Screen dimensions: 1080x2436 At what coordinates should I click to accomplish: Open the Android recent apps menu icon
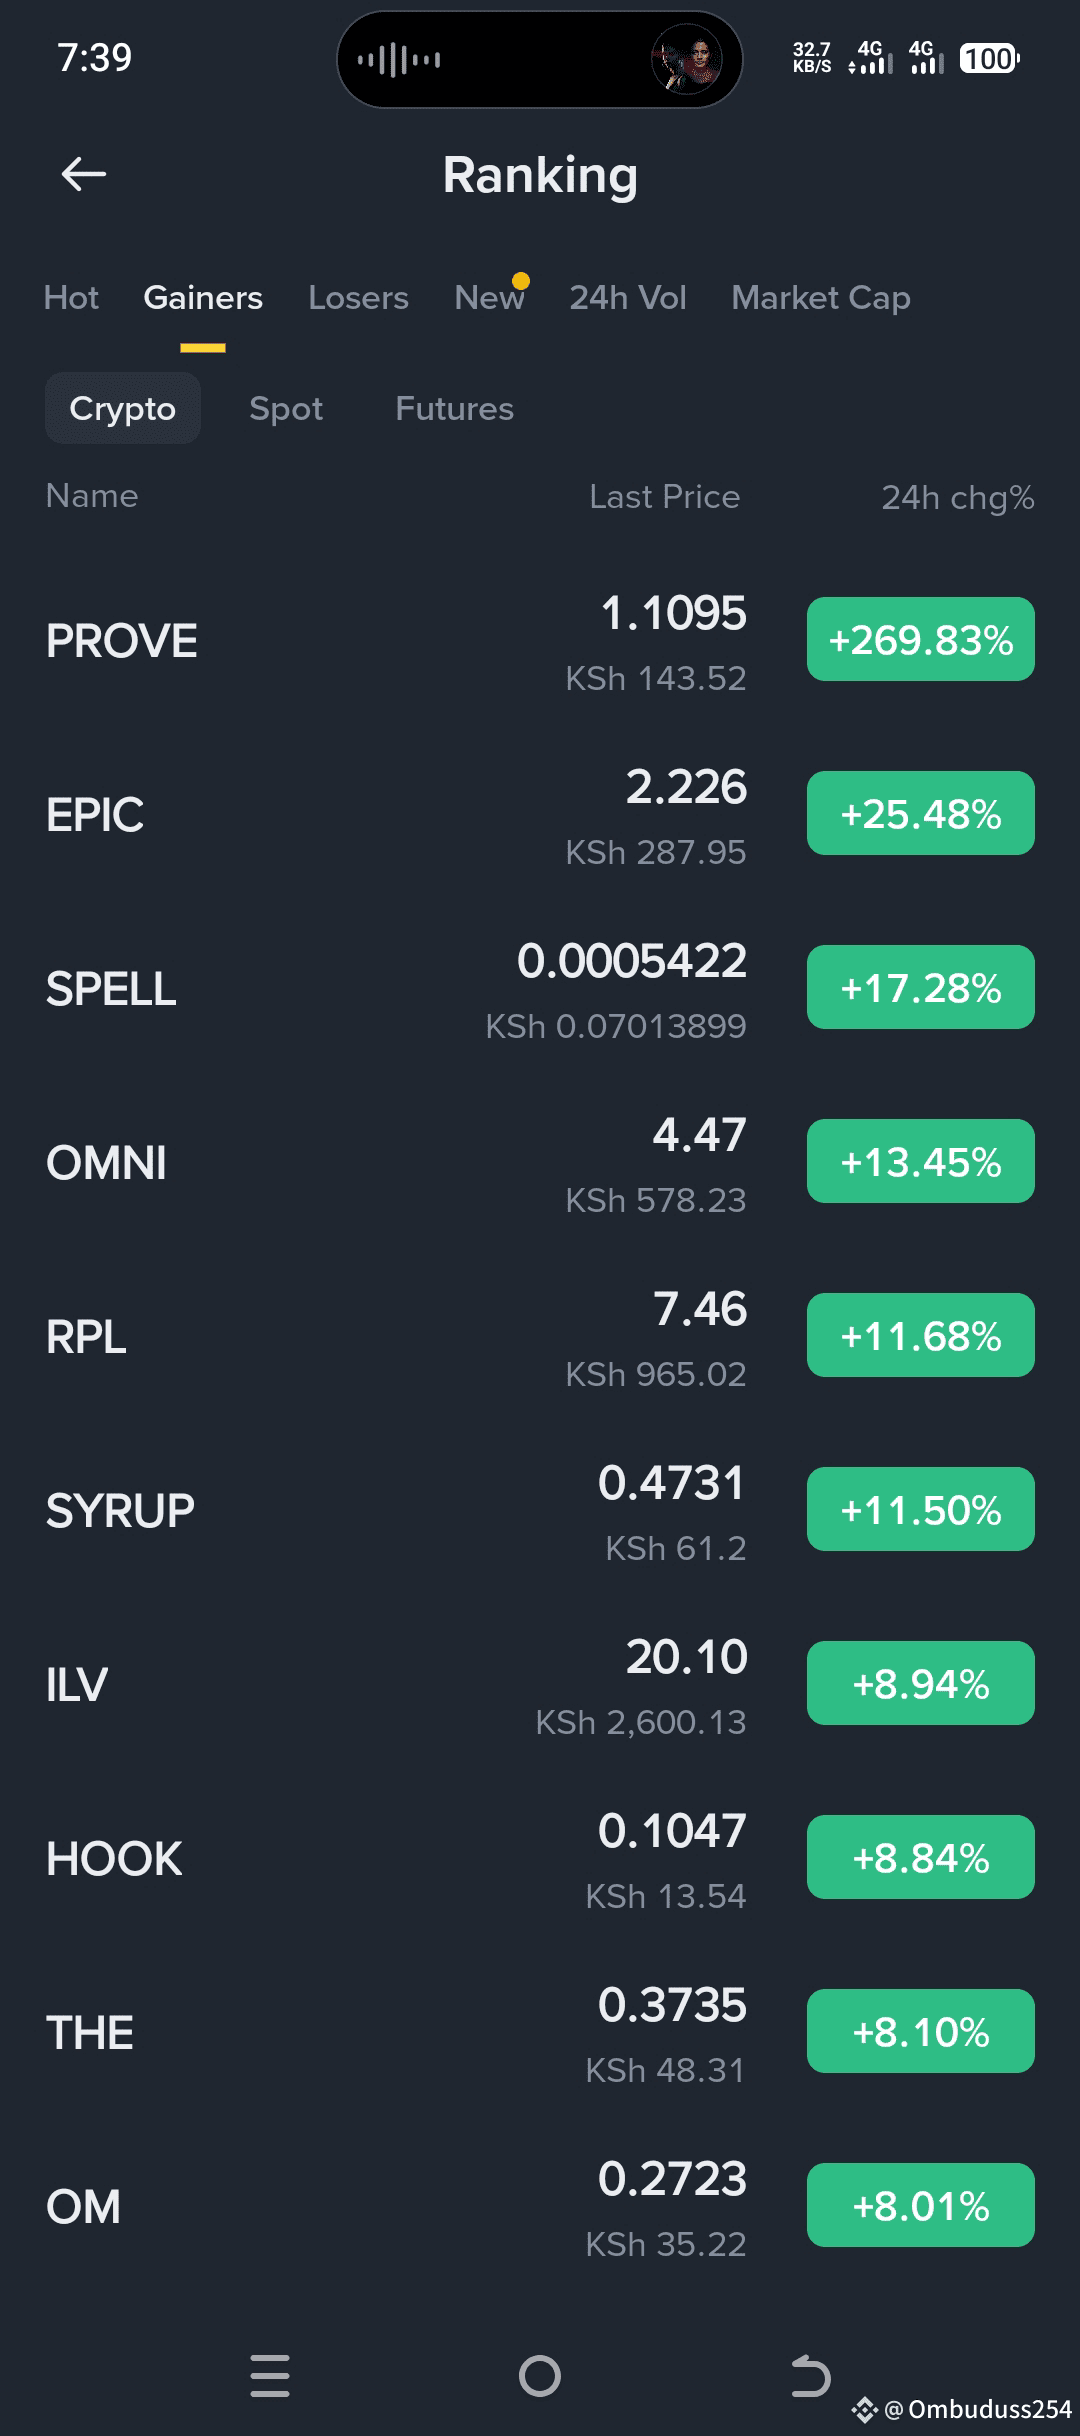[x=270, y=2376]
